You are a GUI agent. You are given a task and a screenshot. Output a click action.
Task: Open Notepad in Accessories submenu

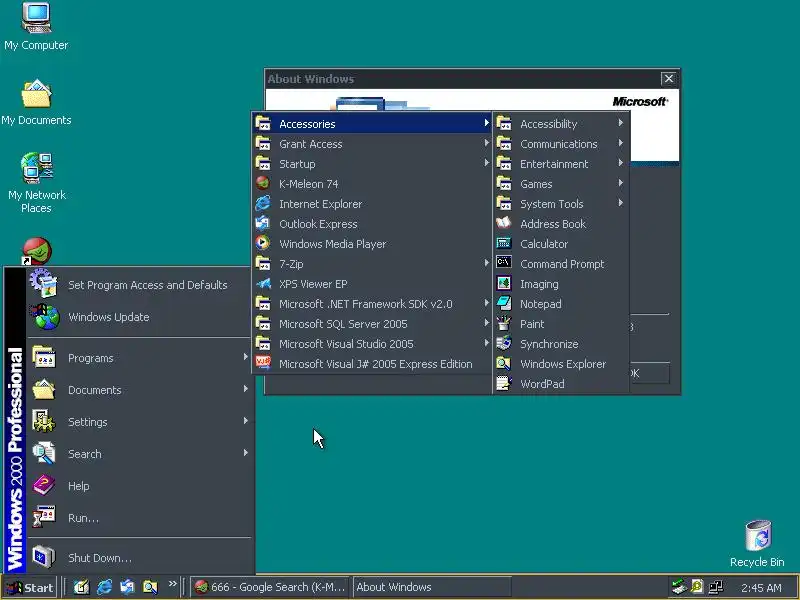tap(560, 304)
